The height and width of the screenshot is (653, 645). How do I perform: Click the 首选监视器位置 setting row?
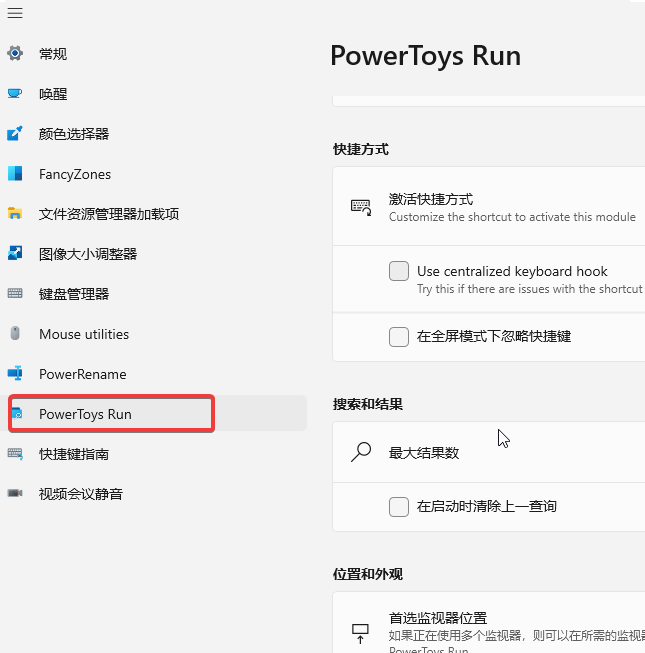point(489,623)
